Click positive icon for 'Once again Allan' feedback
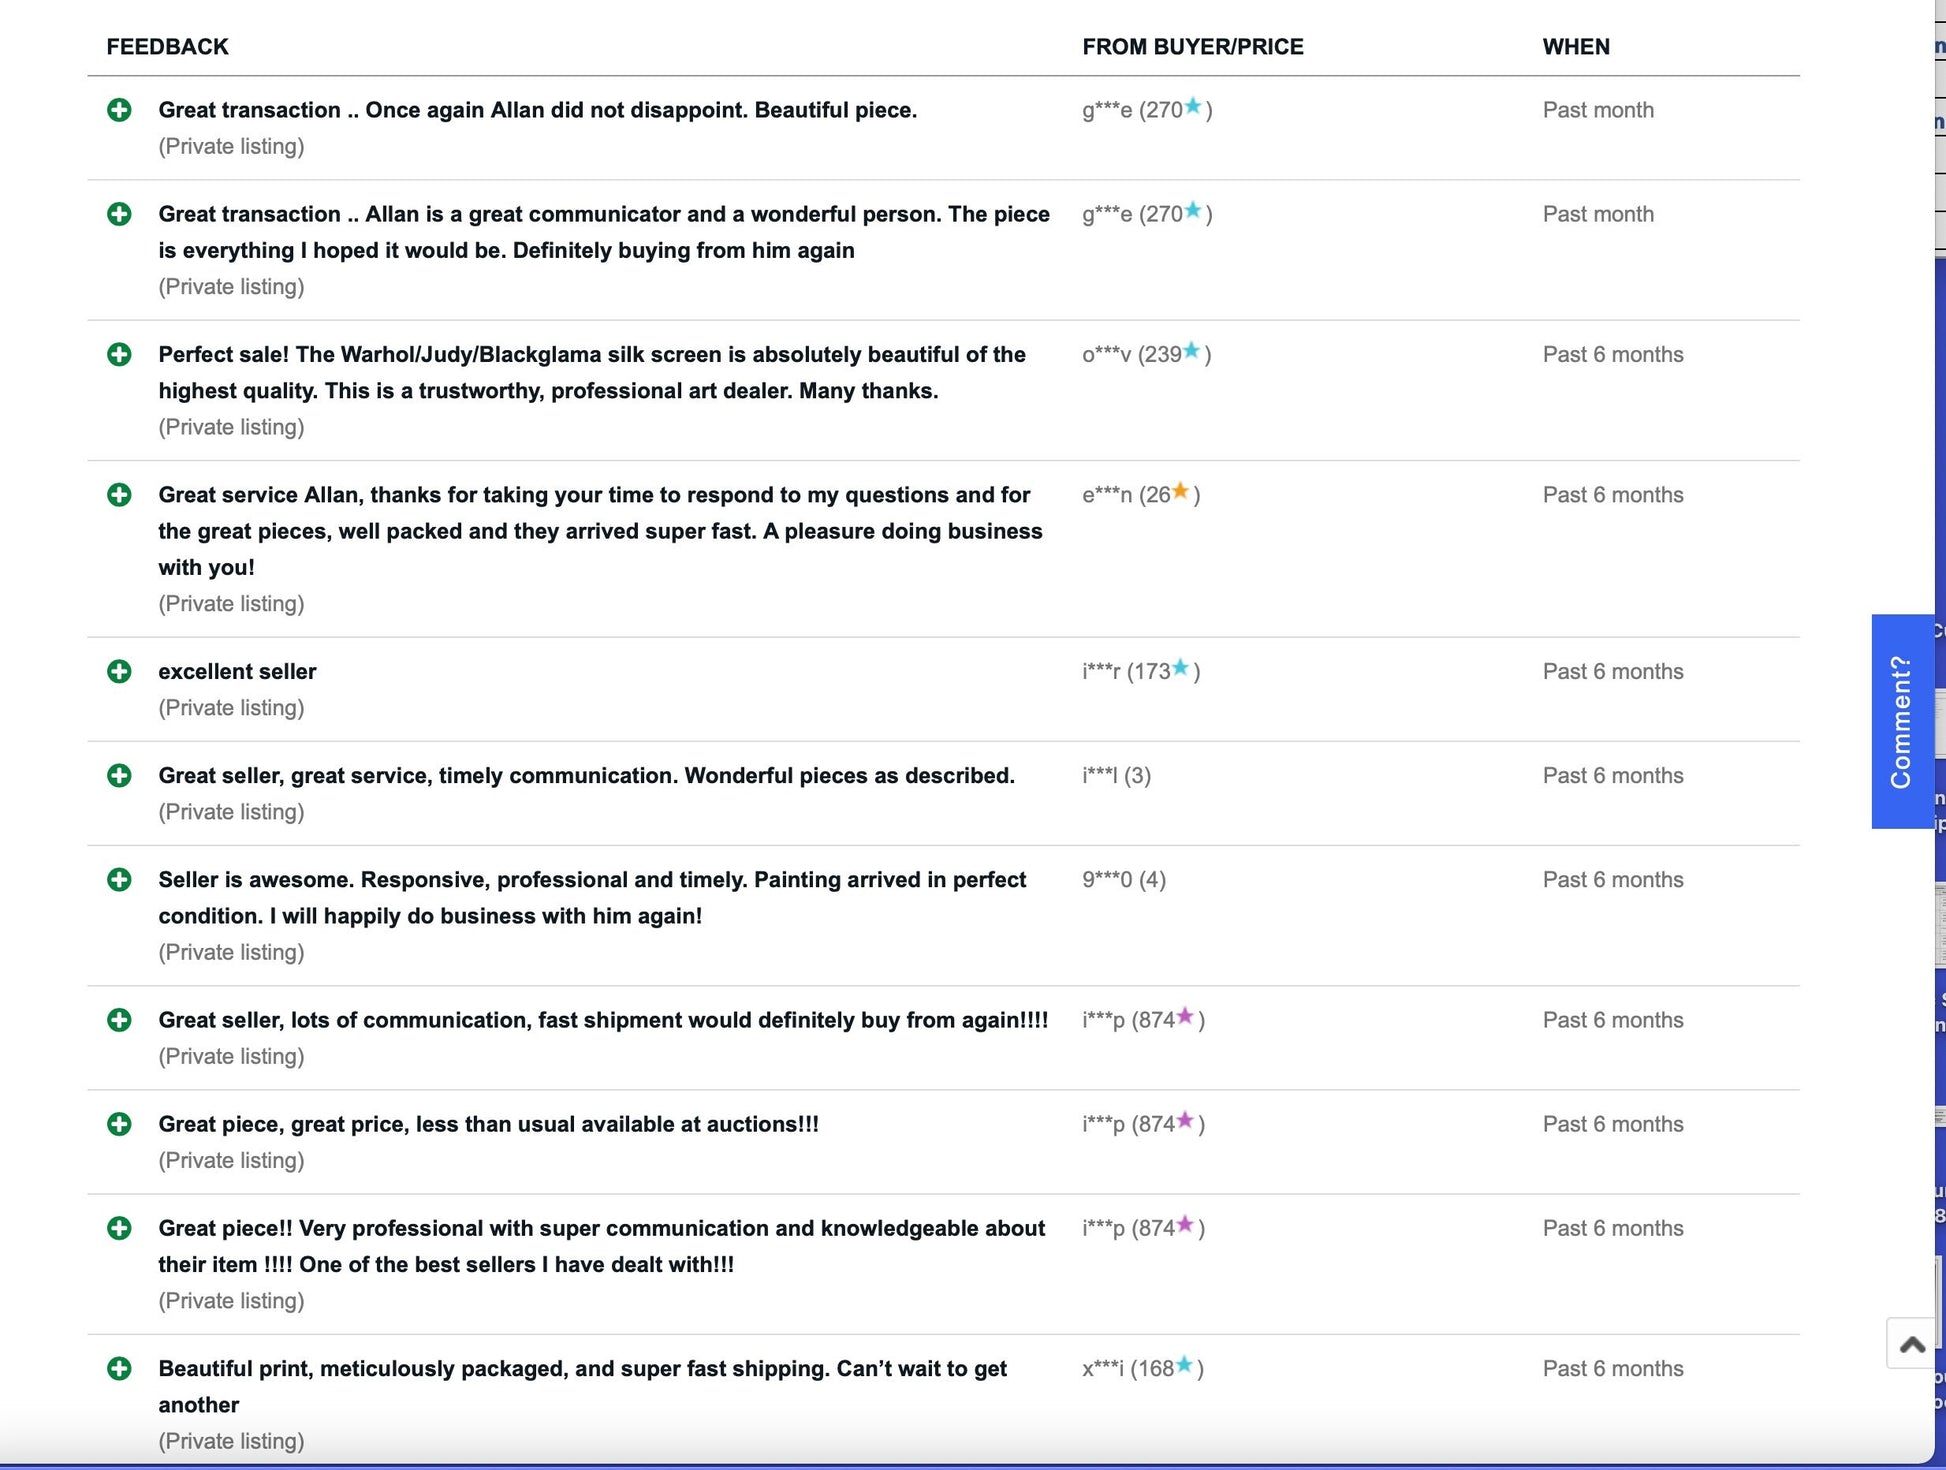The image size is (1946, 1470). point(119,110)
